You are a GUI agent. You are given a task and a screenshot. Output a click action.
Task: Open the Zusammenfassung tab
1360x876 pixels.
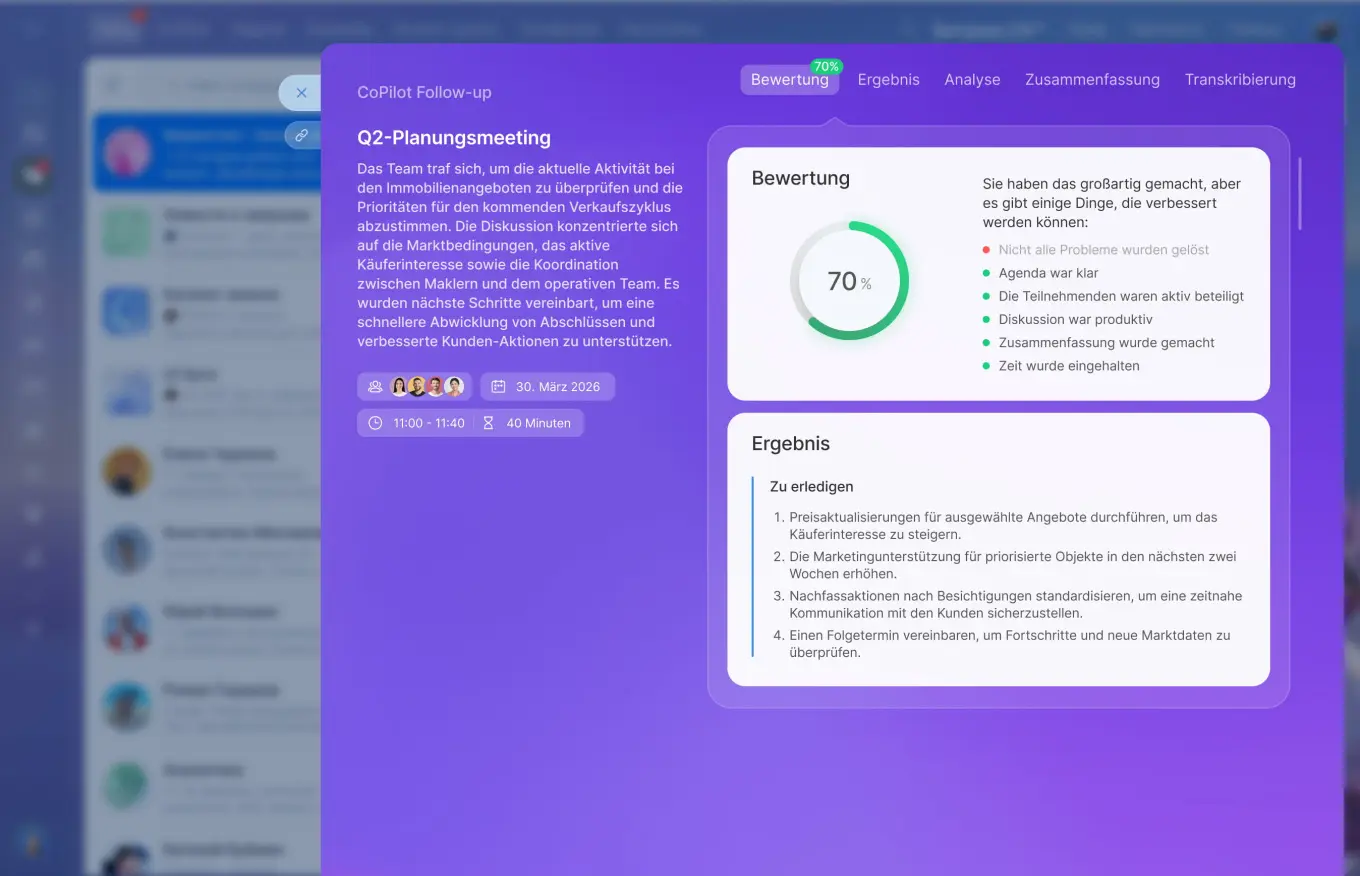click(x=1092, y=80)
